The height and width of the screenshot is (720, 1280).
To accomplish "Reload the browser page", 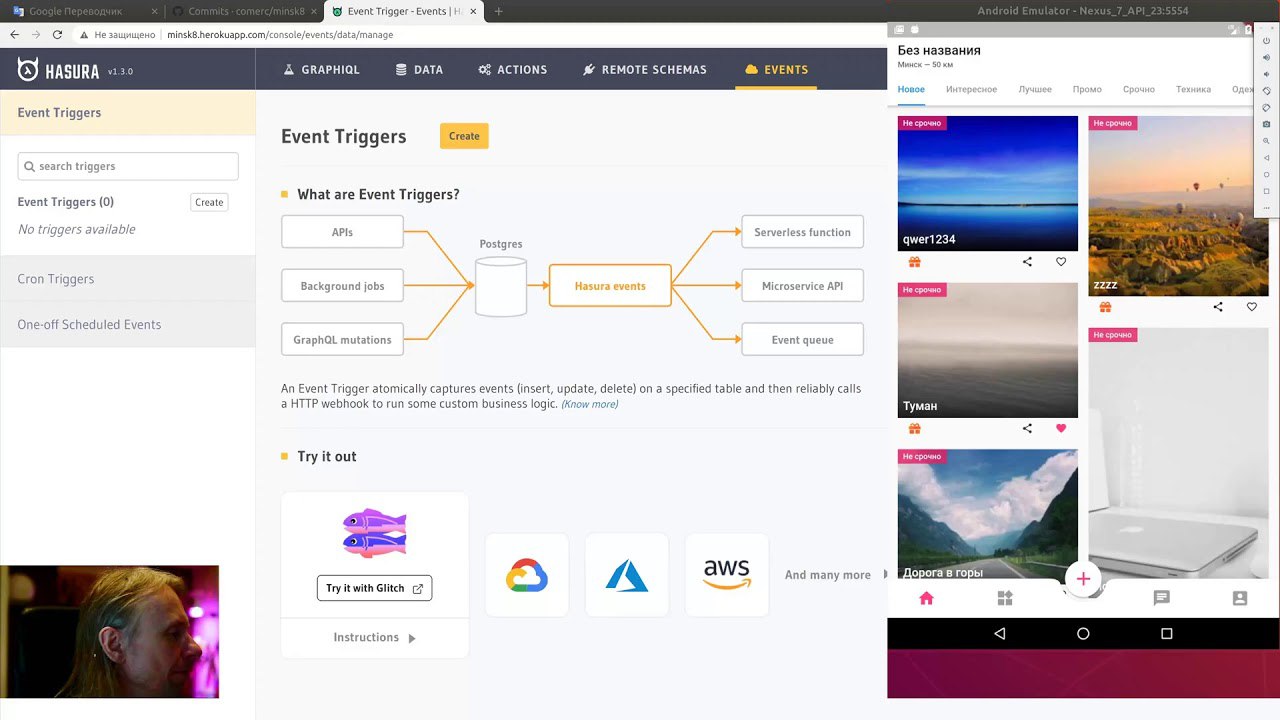I will (x=57, y=34).
